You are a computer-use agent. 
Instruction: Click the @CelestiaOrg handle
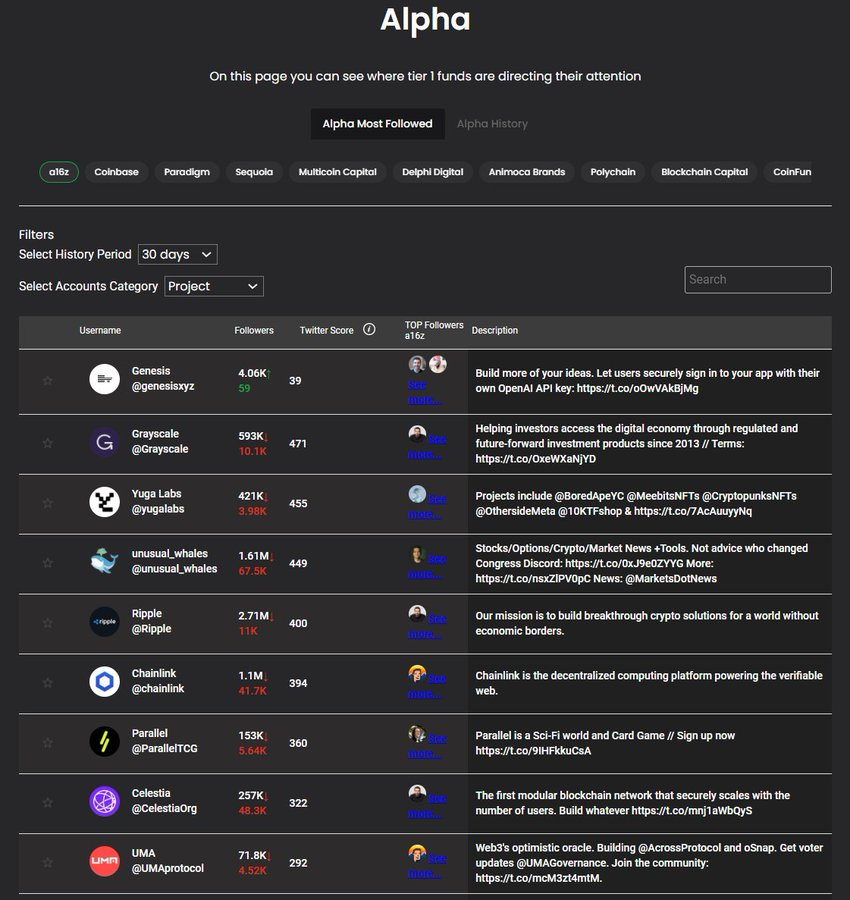(x=164, y=809)
